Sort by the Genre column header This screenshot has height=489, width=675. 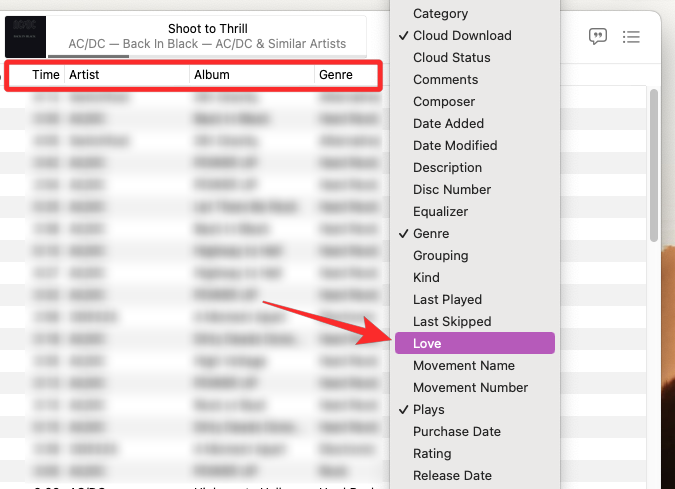click(335, 75)
